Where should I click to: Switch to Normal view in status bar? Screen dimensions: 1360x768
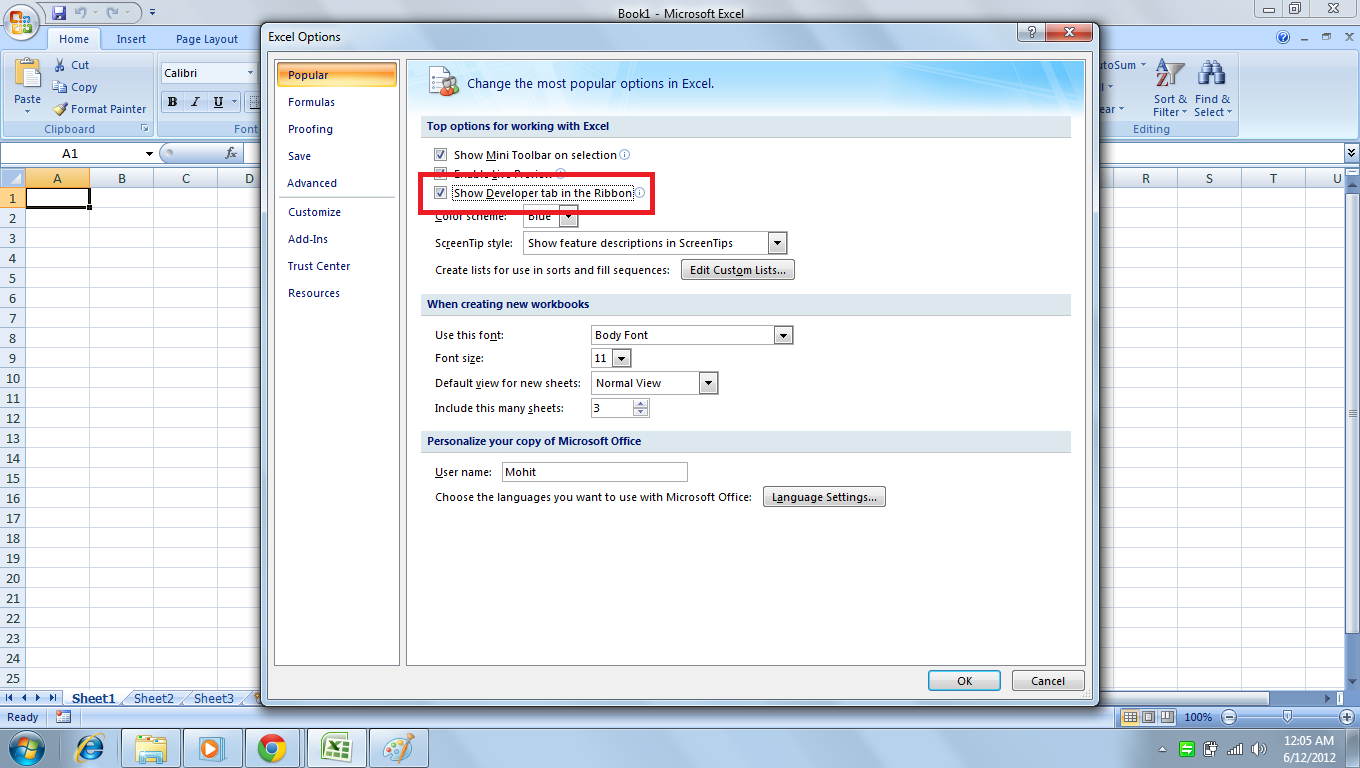point(1130,717)
